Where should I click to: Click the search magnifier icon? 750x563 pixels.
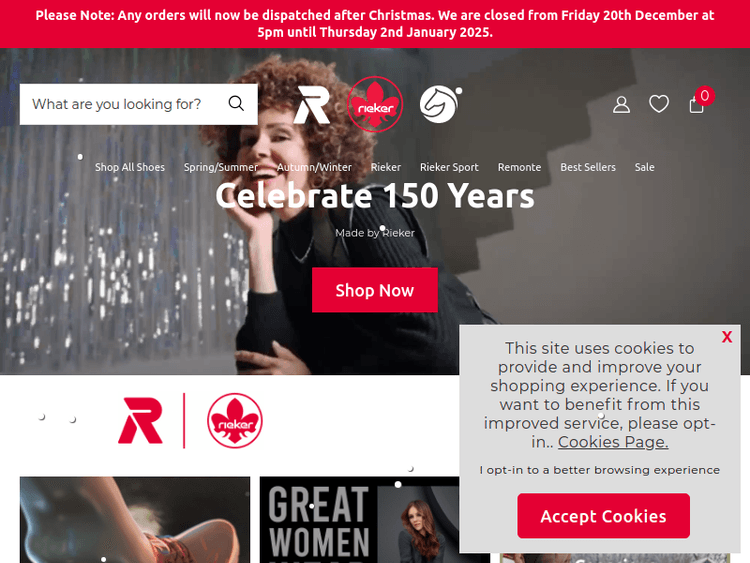[x=236, y=103]
